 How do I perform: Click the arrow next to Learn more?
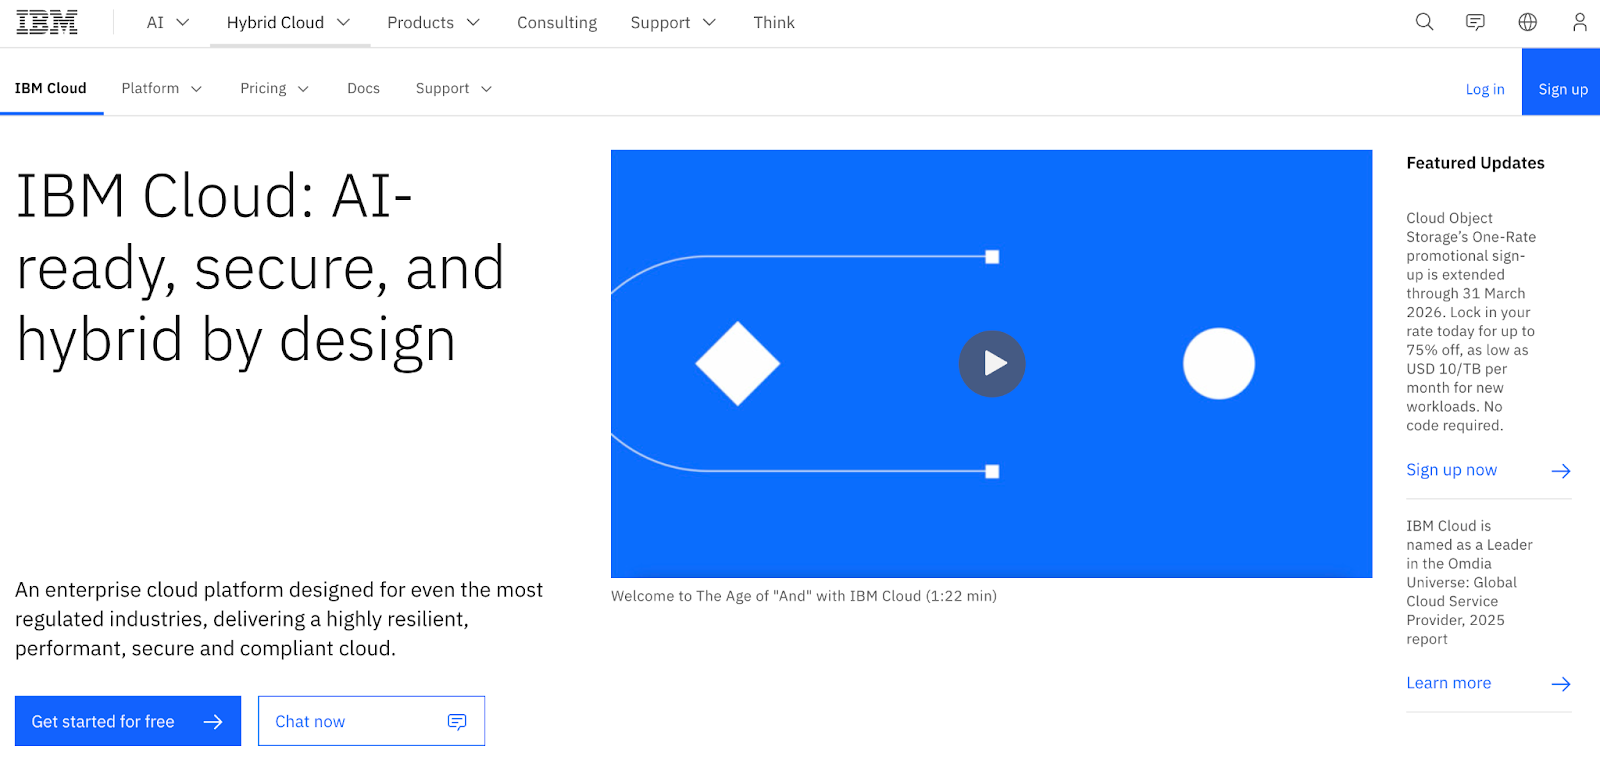point(1561,684)
